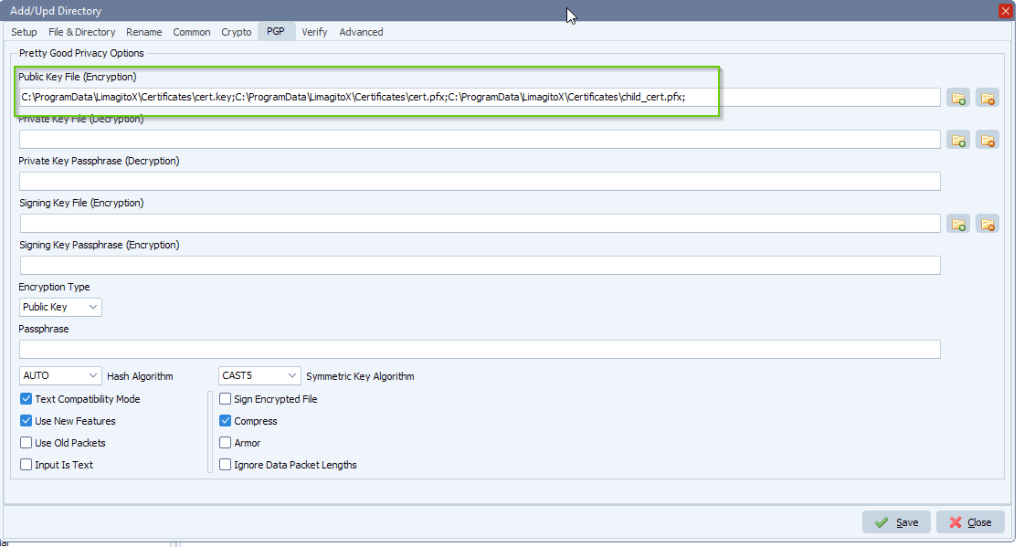The image size is (1024, 547).
Task: Click the add-file folder icon for Public Key File
Action: coord(958,97)
